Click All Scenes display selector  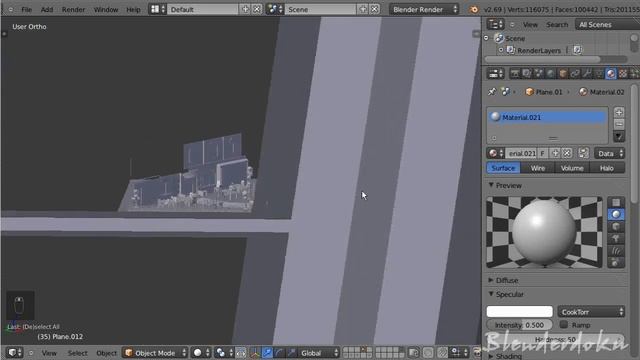pyautogui.click(x=607, y=24)
